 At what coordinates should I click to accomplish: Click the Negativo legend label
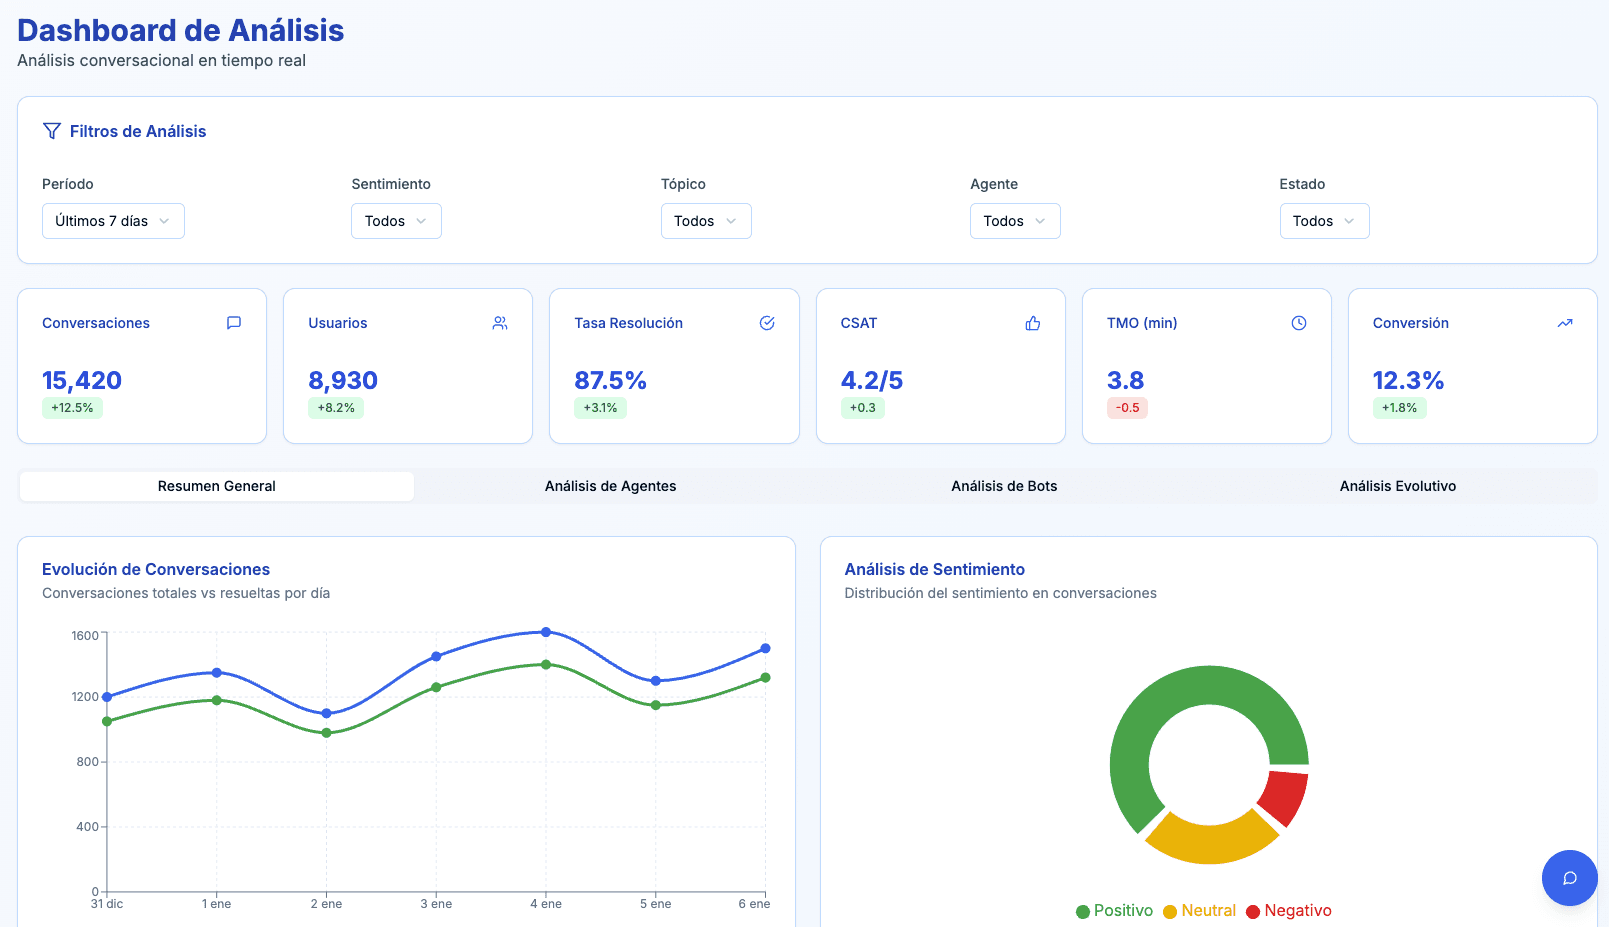pos(1298,911)
